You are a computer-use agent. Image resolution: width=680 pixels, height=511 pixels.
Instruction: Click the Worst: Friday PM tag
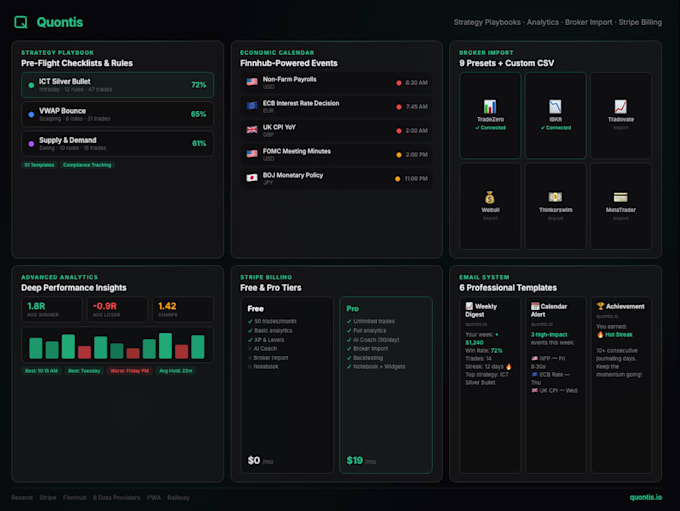[129, 371]
